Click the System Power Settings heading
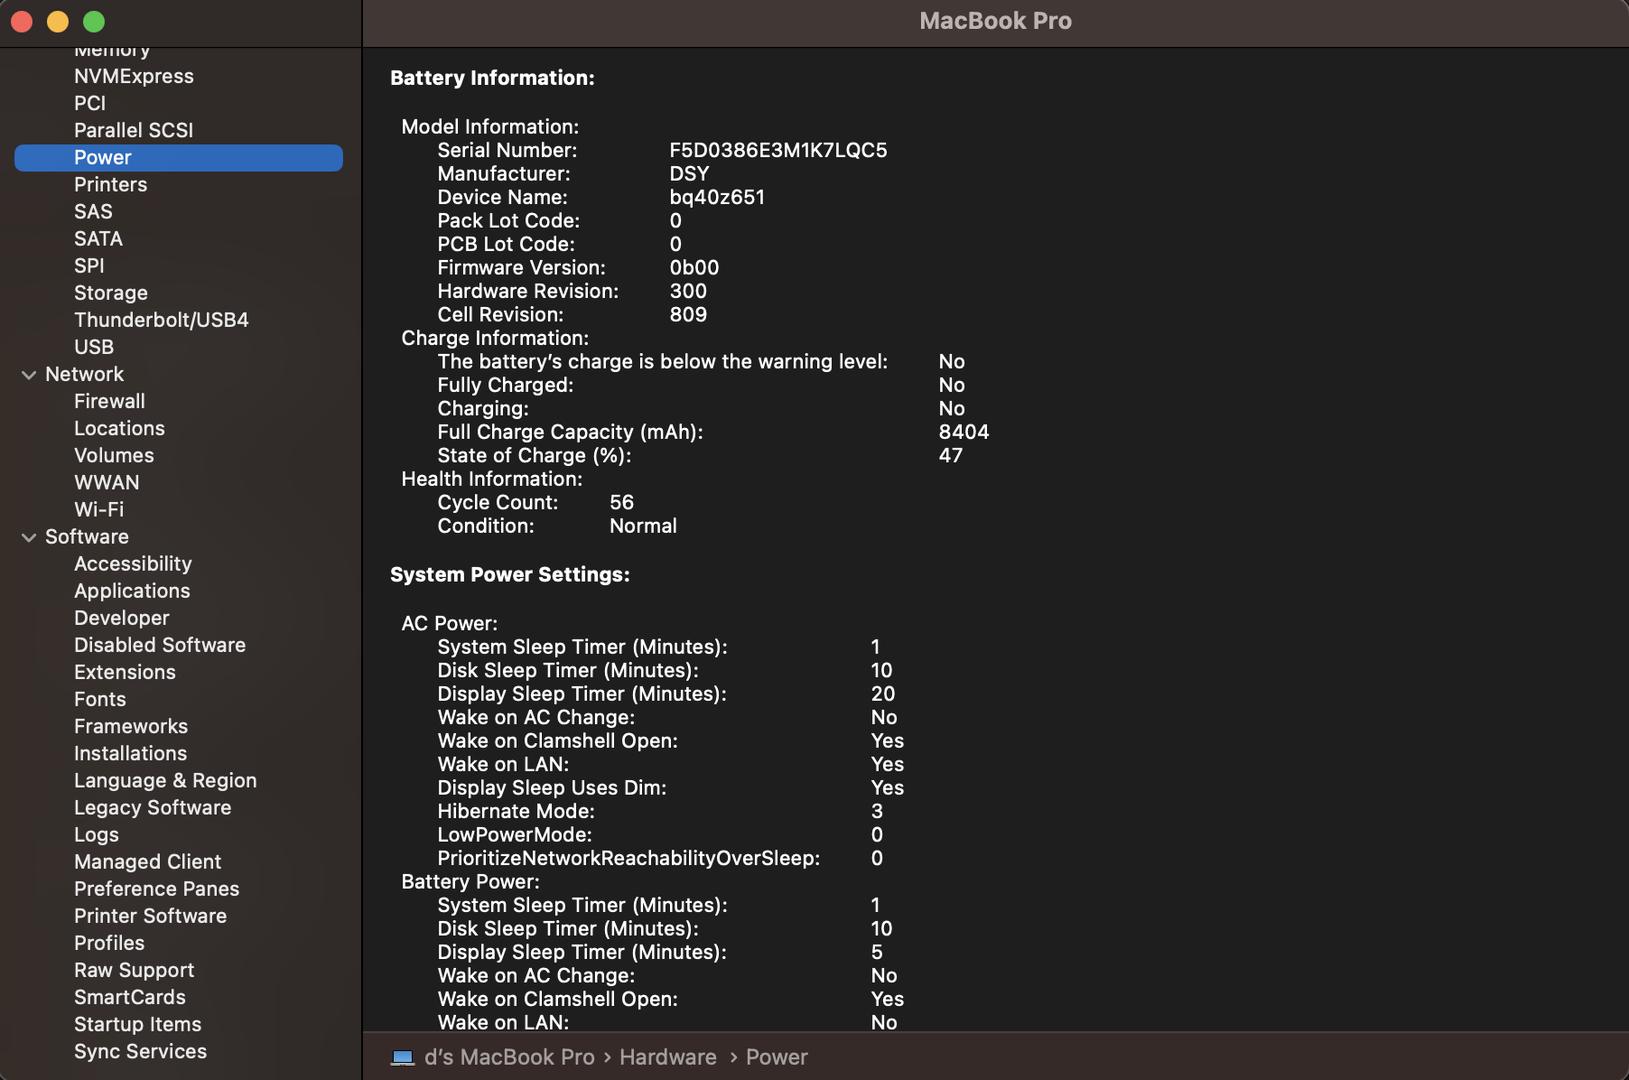 coord(510,575)
